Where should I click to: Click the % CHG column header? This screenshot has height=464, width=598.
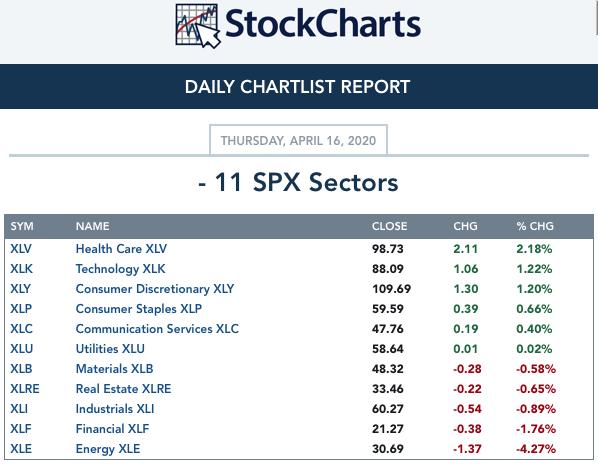point(535,226)
